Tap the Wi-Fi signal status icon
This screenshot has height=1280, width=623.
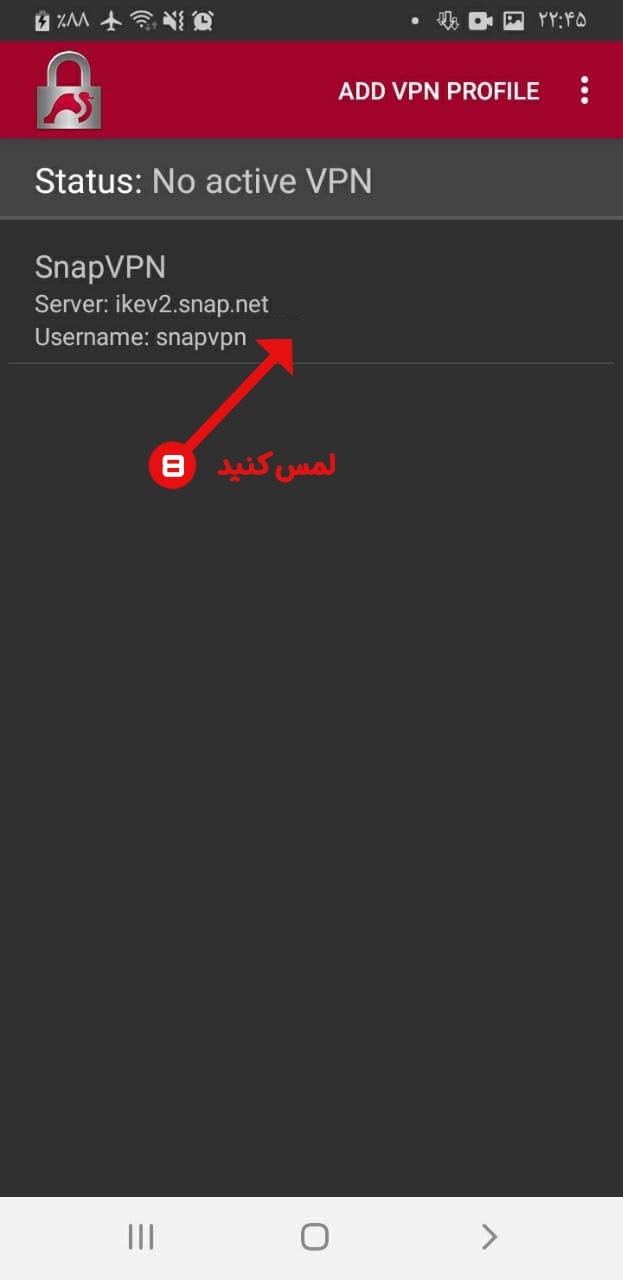144,20
